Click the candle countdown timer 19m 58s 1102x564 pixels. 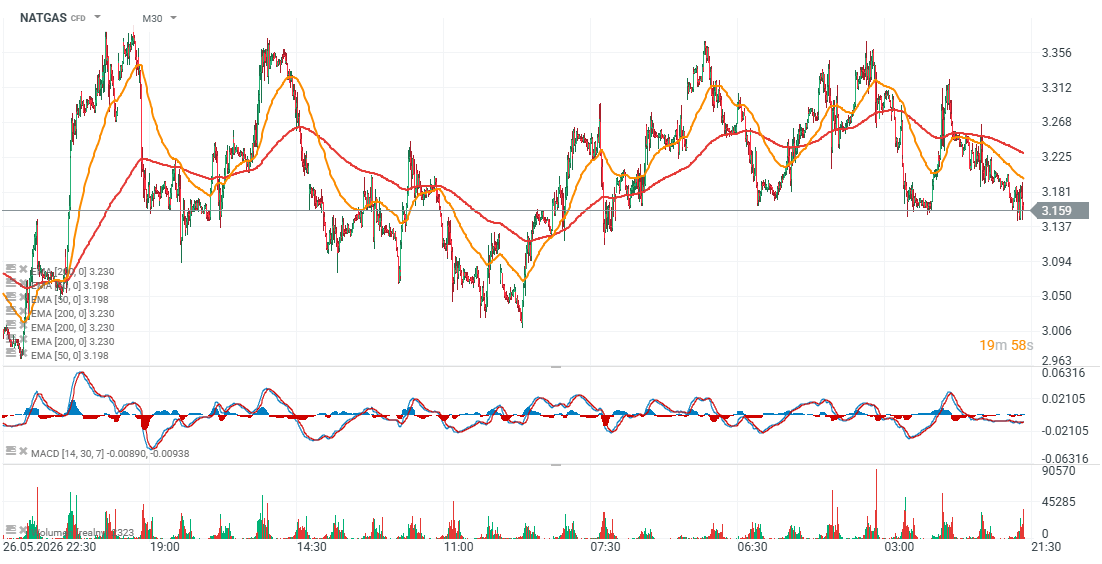click(x=1006, y=345)
